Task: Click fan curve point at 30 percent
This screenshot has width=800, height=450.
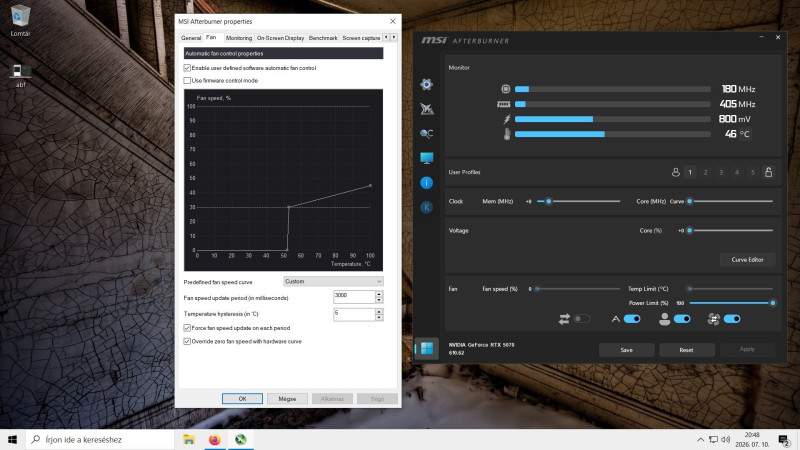Action: (x=289, y=207)
